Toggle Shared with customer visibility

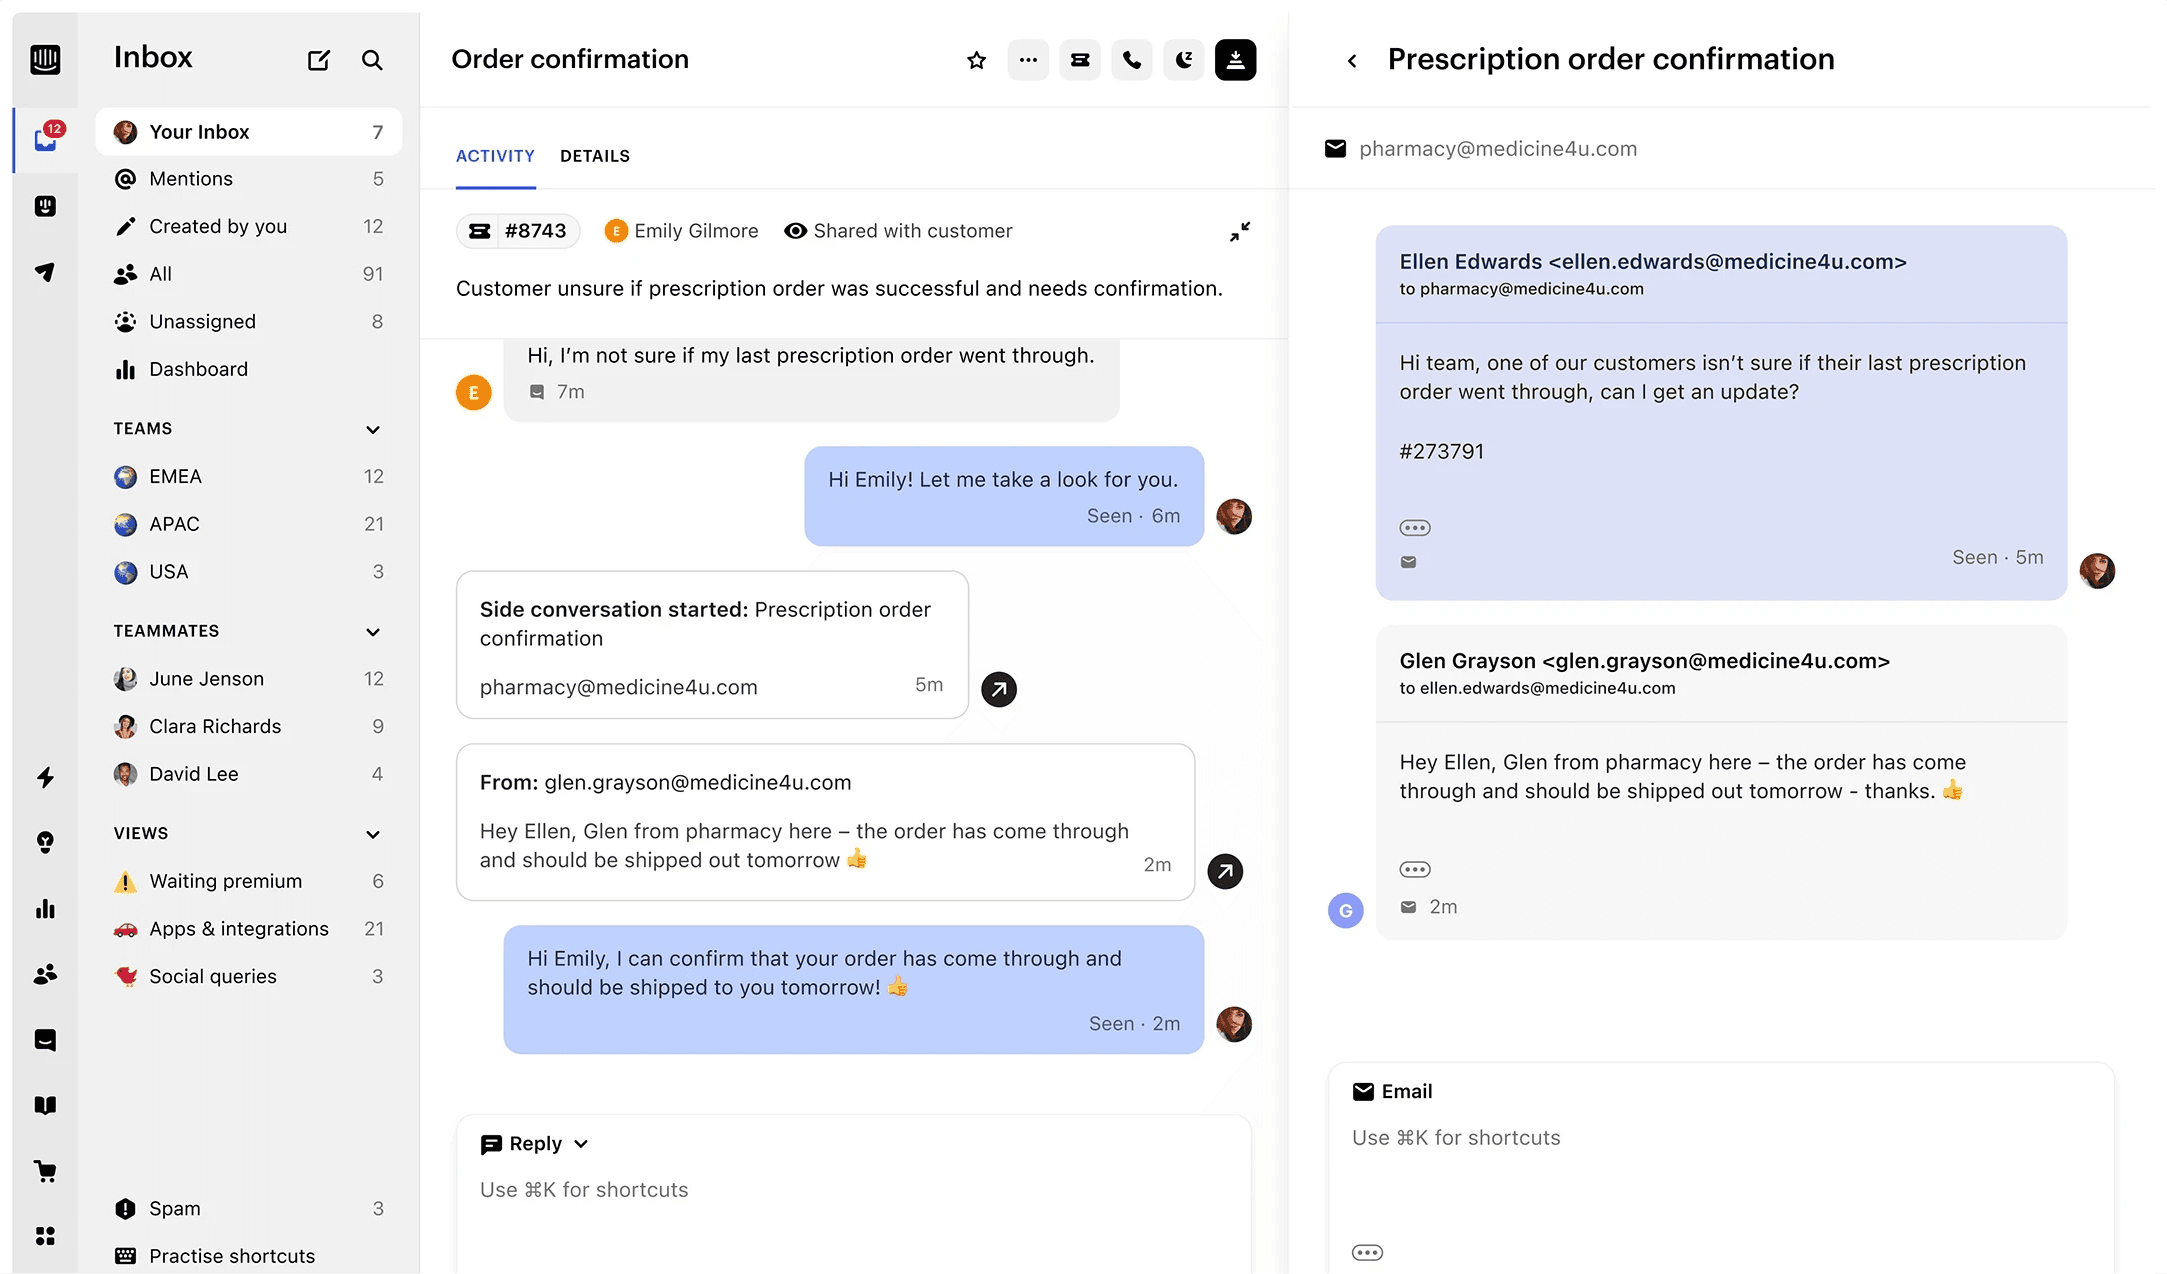point(898,231)
